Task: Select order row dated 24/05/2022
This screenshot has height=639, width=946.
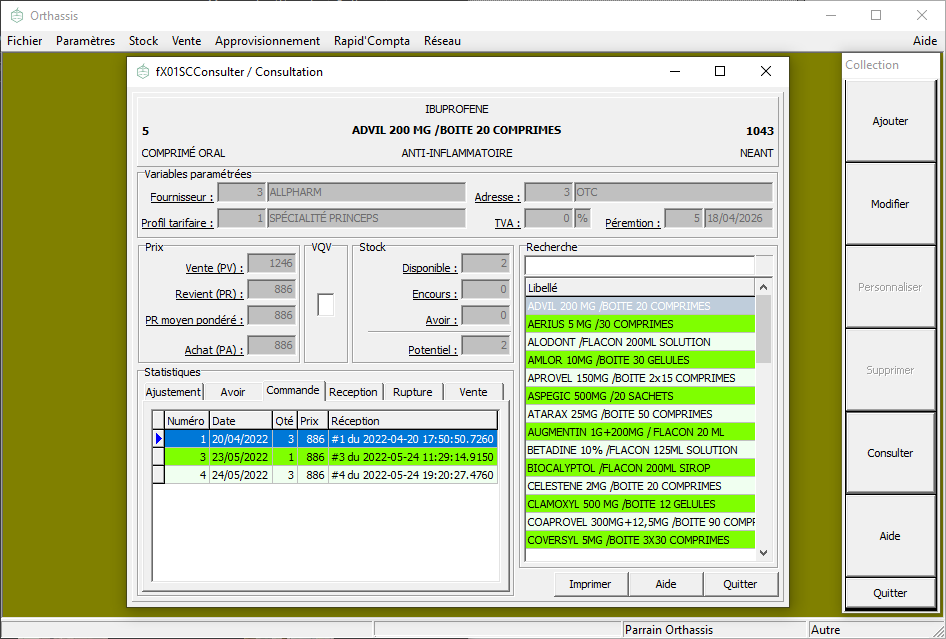Action: click(331, 475)
